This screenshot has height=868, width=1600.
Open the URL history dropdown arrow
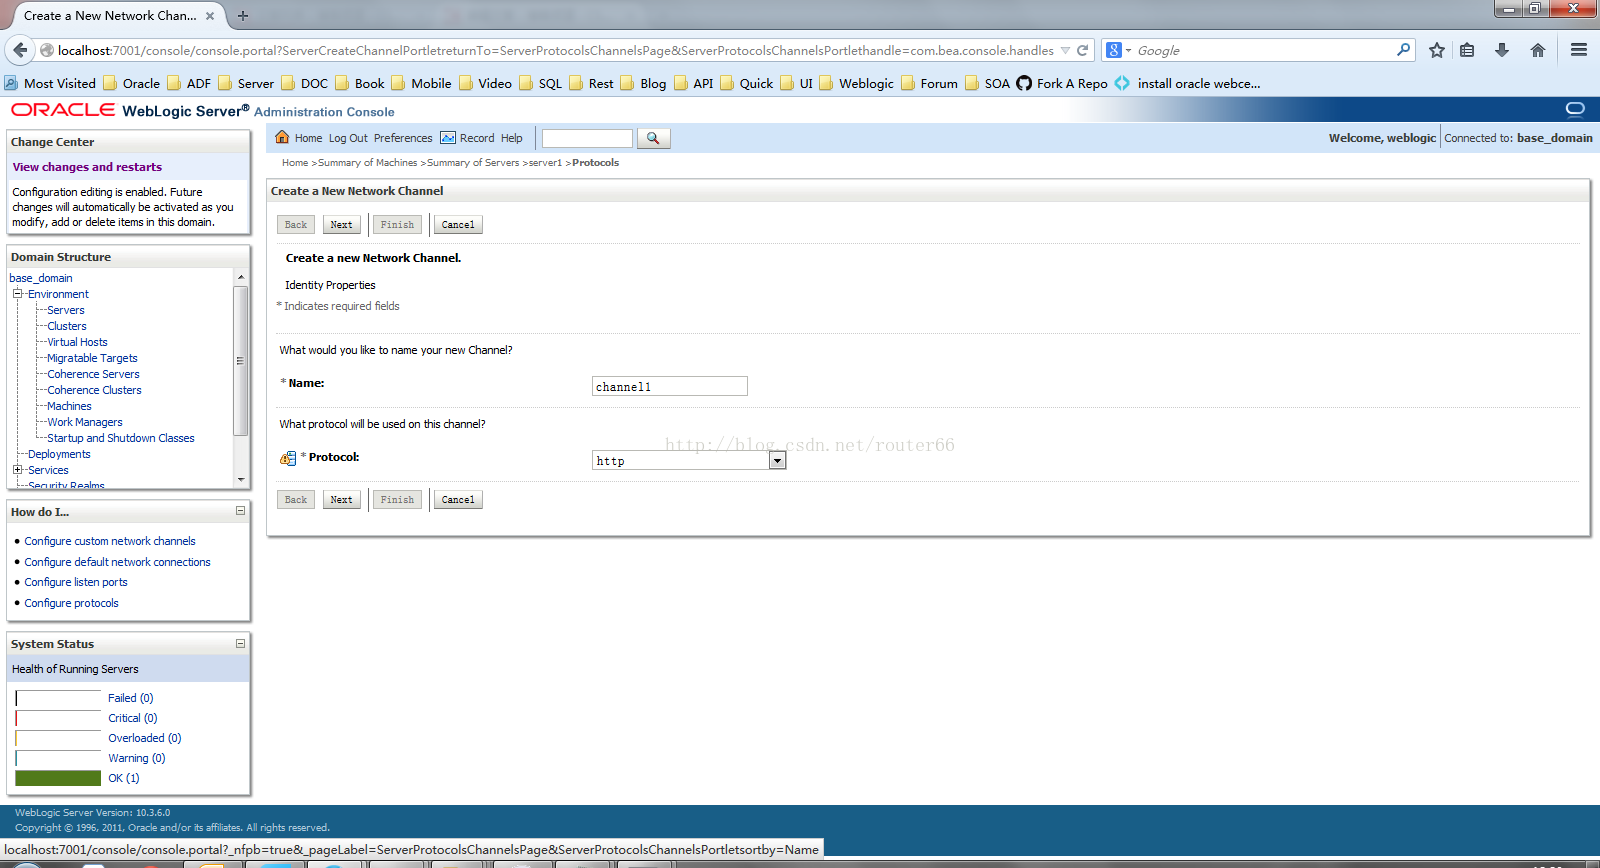click(1065, 50)
